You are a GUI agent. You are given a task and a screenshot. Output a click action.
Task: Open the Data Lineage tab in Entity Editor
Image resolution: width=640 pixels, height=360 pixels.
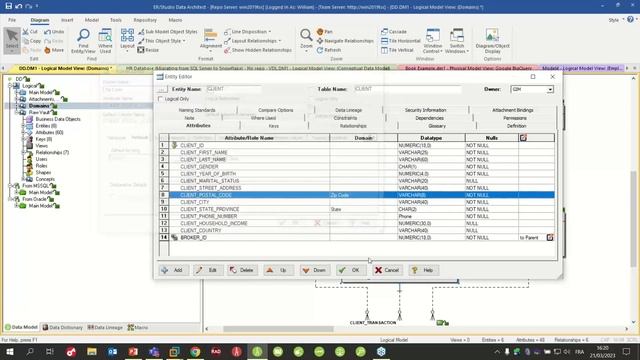coord(348,110)
